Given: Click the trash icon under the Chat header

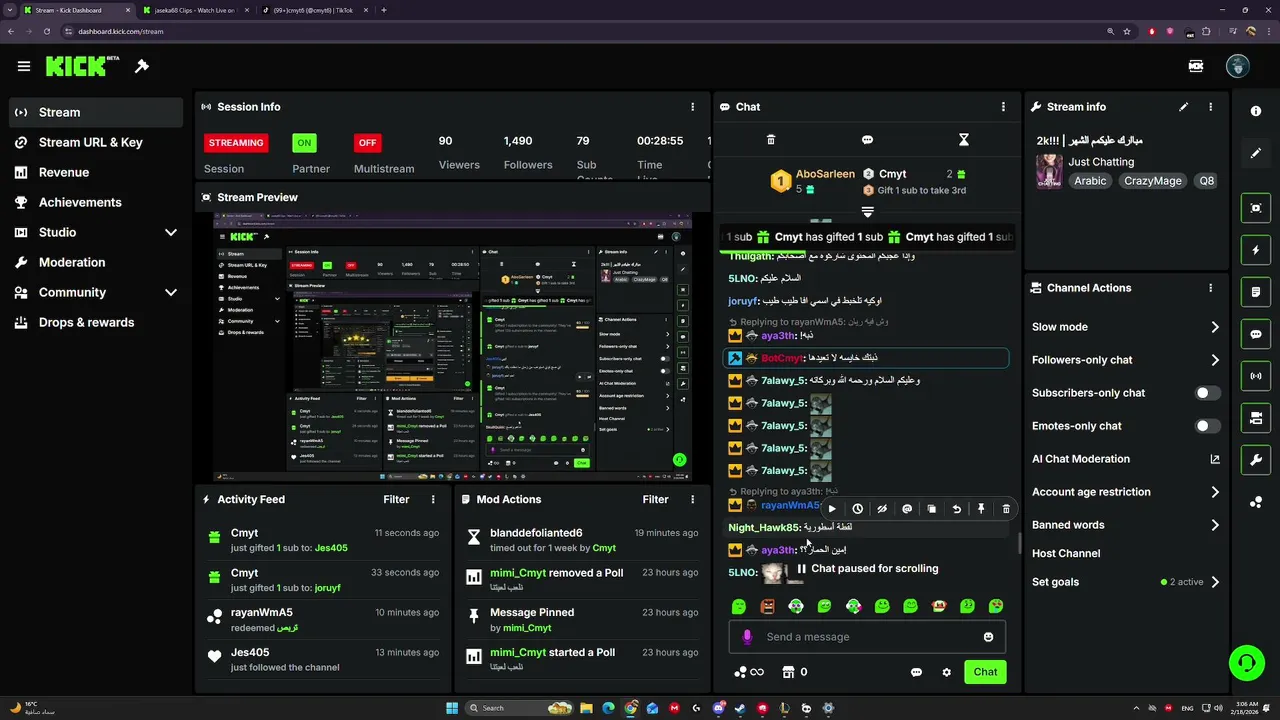Looking at the screenshot, I should click(771, 140).
